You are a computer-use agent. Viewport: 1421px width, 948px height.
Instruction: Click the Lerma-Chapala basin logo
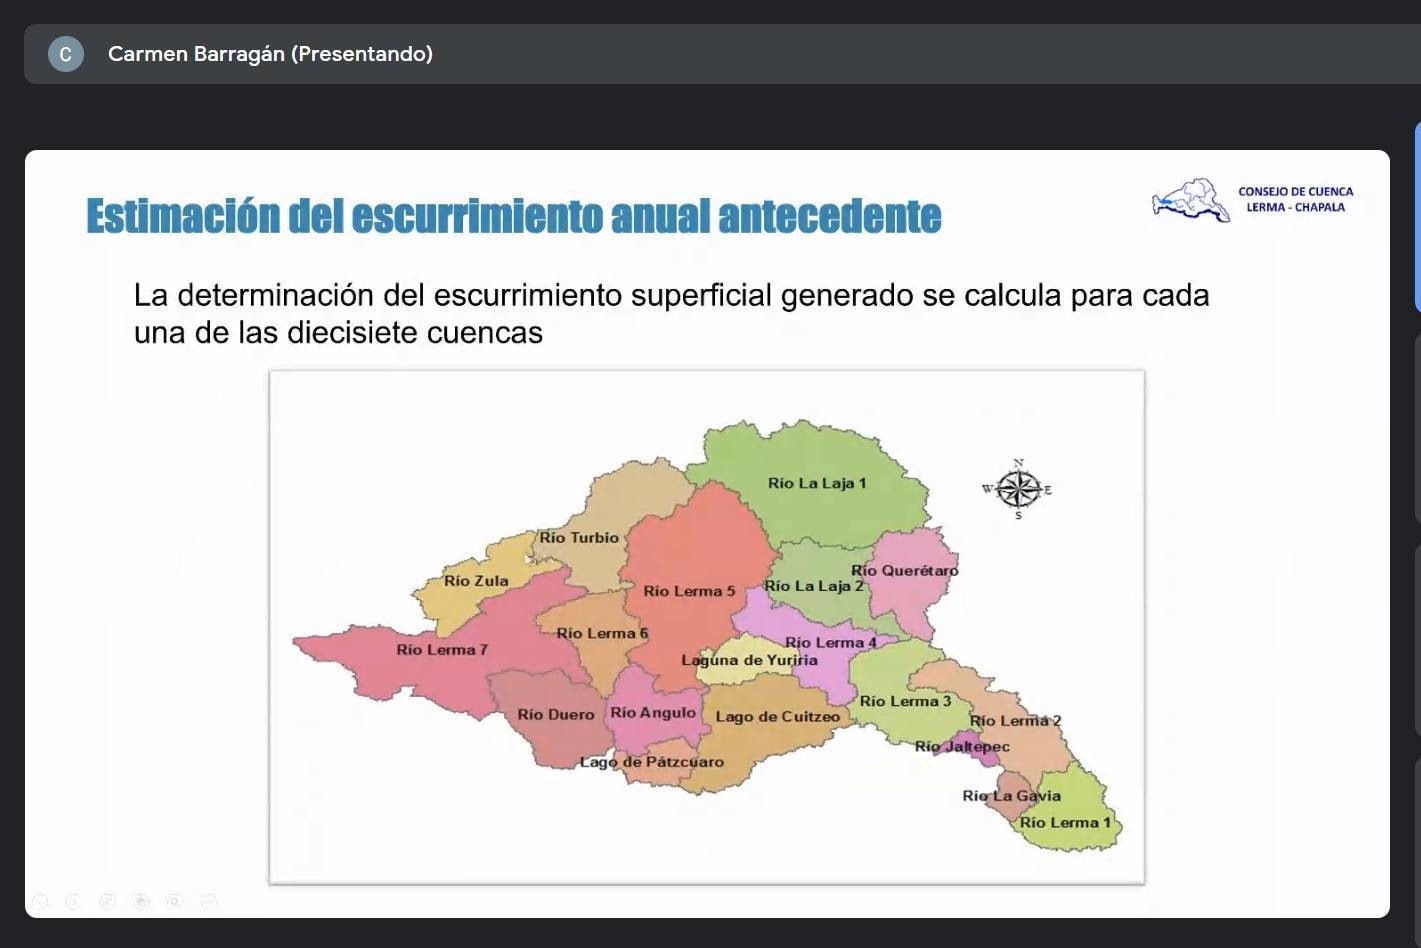point(1190,200)
